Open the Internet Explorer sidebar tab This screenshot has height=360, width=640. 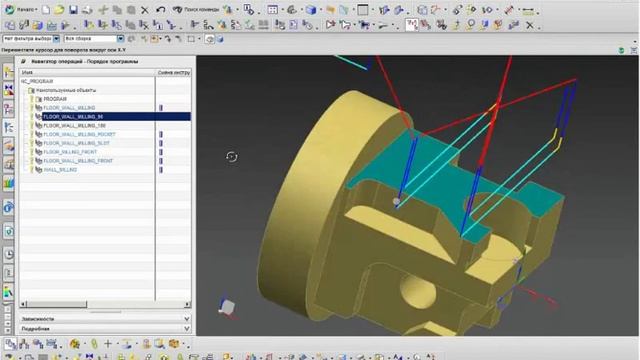point(9,208)
